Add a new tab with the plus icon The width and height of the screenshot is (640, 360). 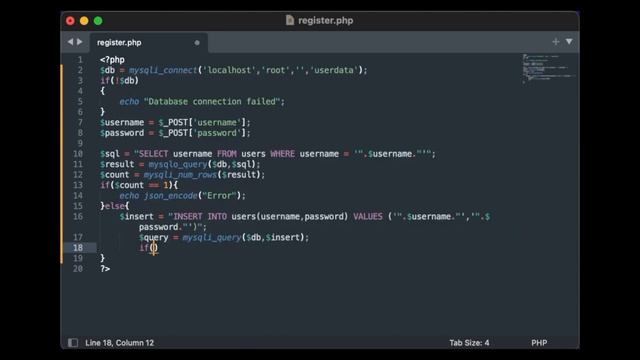point(556,42)
